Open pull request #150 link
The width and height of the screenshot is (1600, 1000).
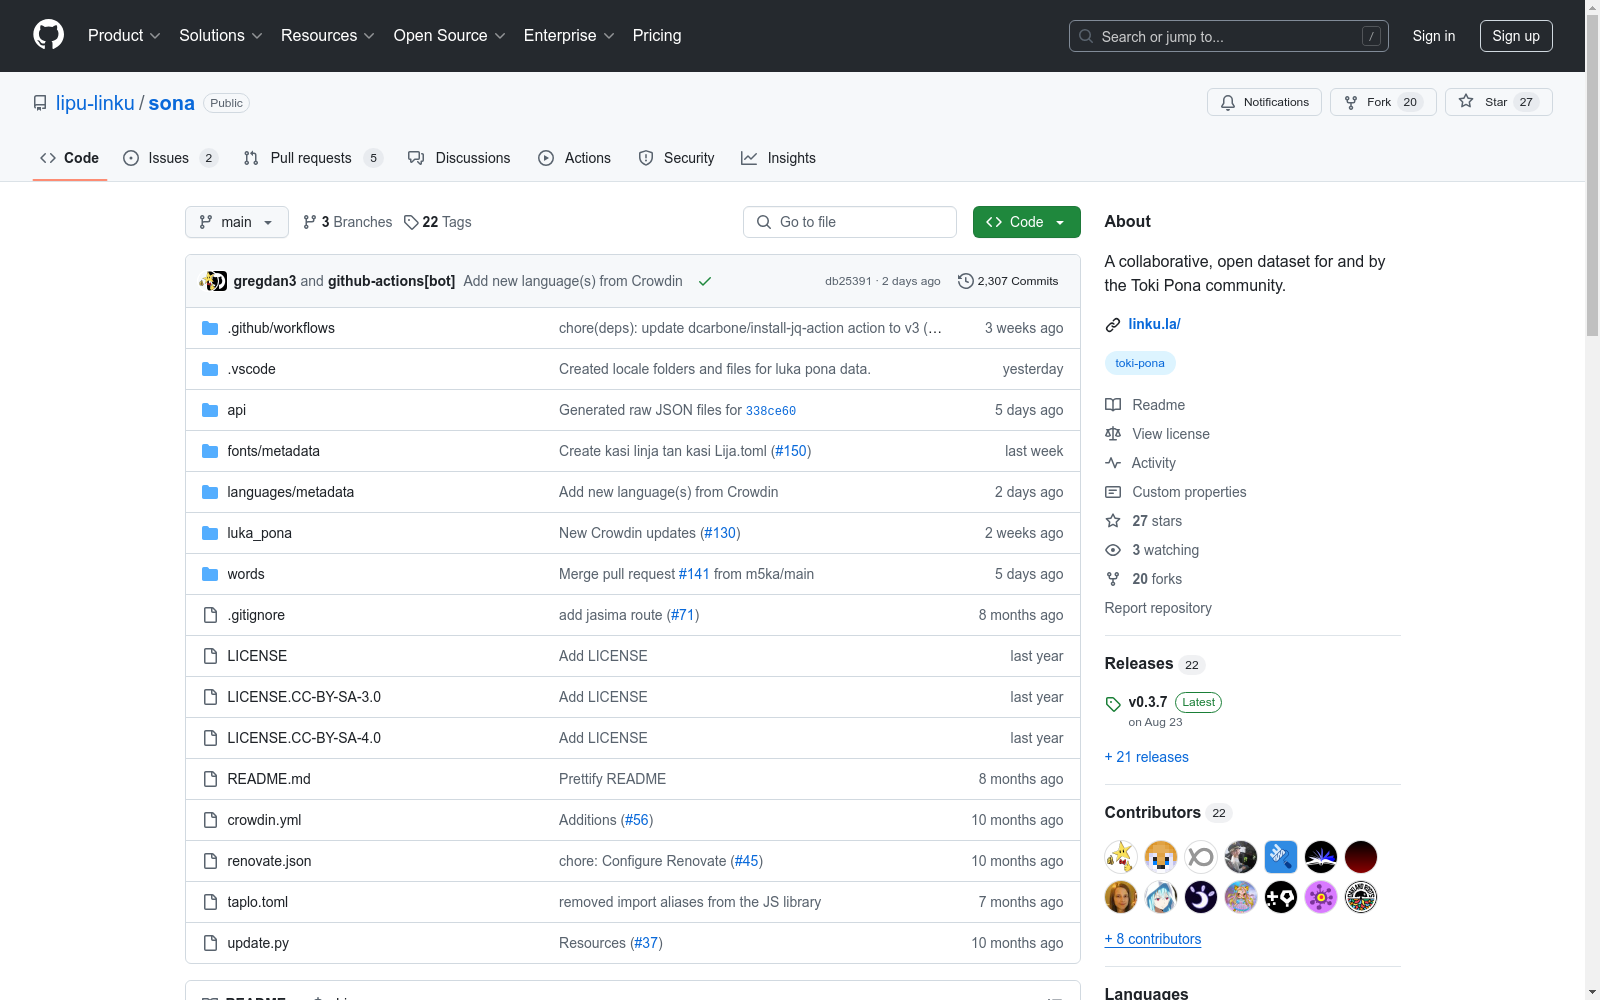[791, 451]
